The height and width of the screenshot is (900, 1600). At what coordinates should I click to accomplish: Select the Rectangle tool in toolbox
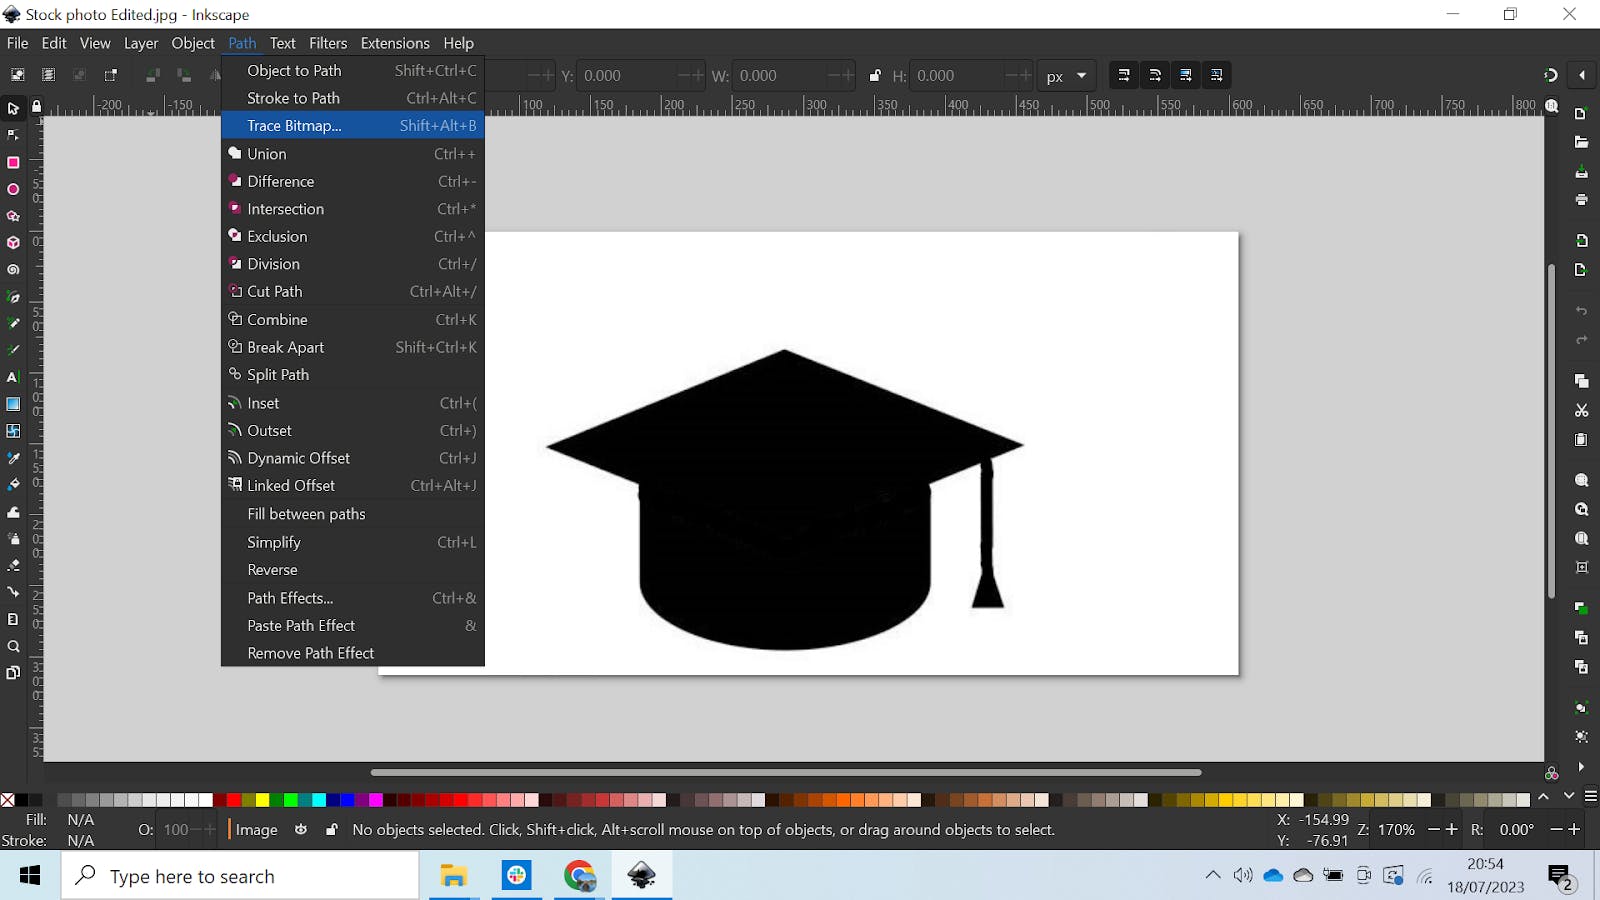pos(13,162)
